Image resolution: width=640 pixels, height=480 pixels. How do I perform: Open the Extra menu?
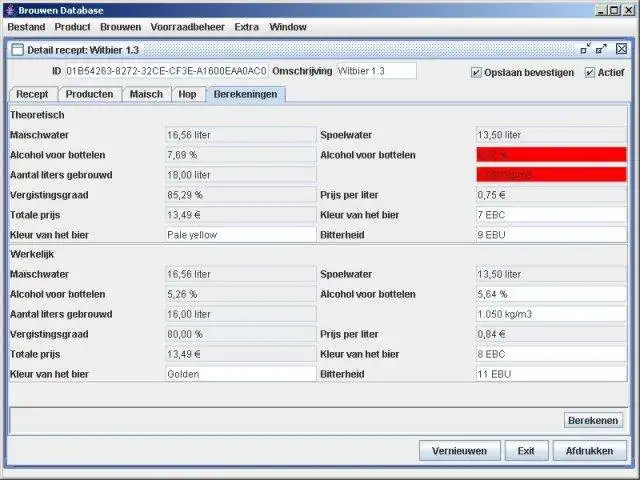tap(247, 27)
